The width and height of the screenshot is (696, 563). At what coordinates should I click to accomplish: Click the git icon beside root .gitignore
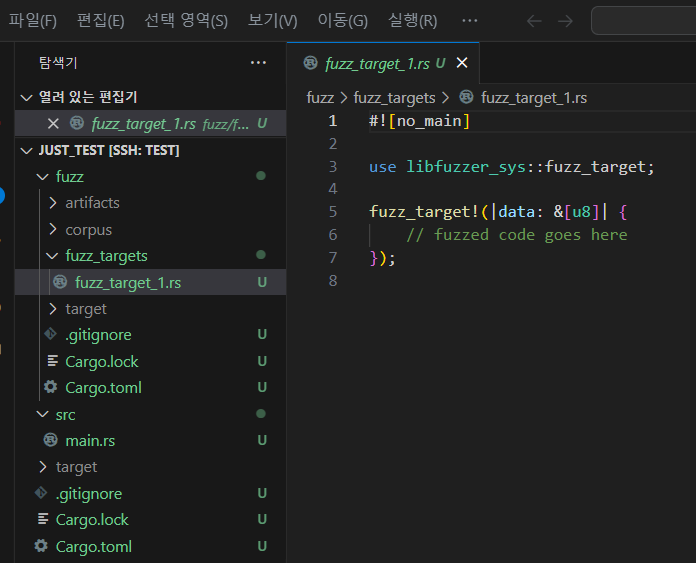pos(41,494)
